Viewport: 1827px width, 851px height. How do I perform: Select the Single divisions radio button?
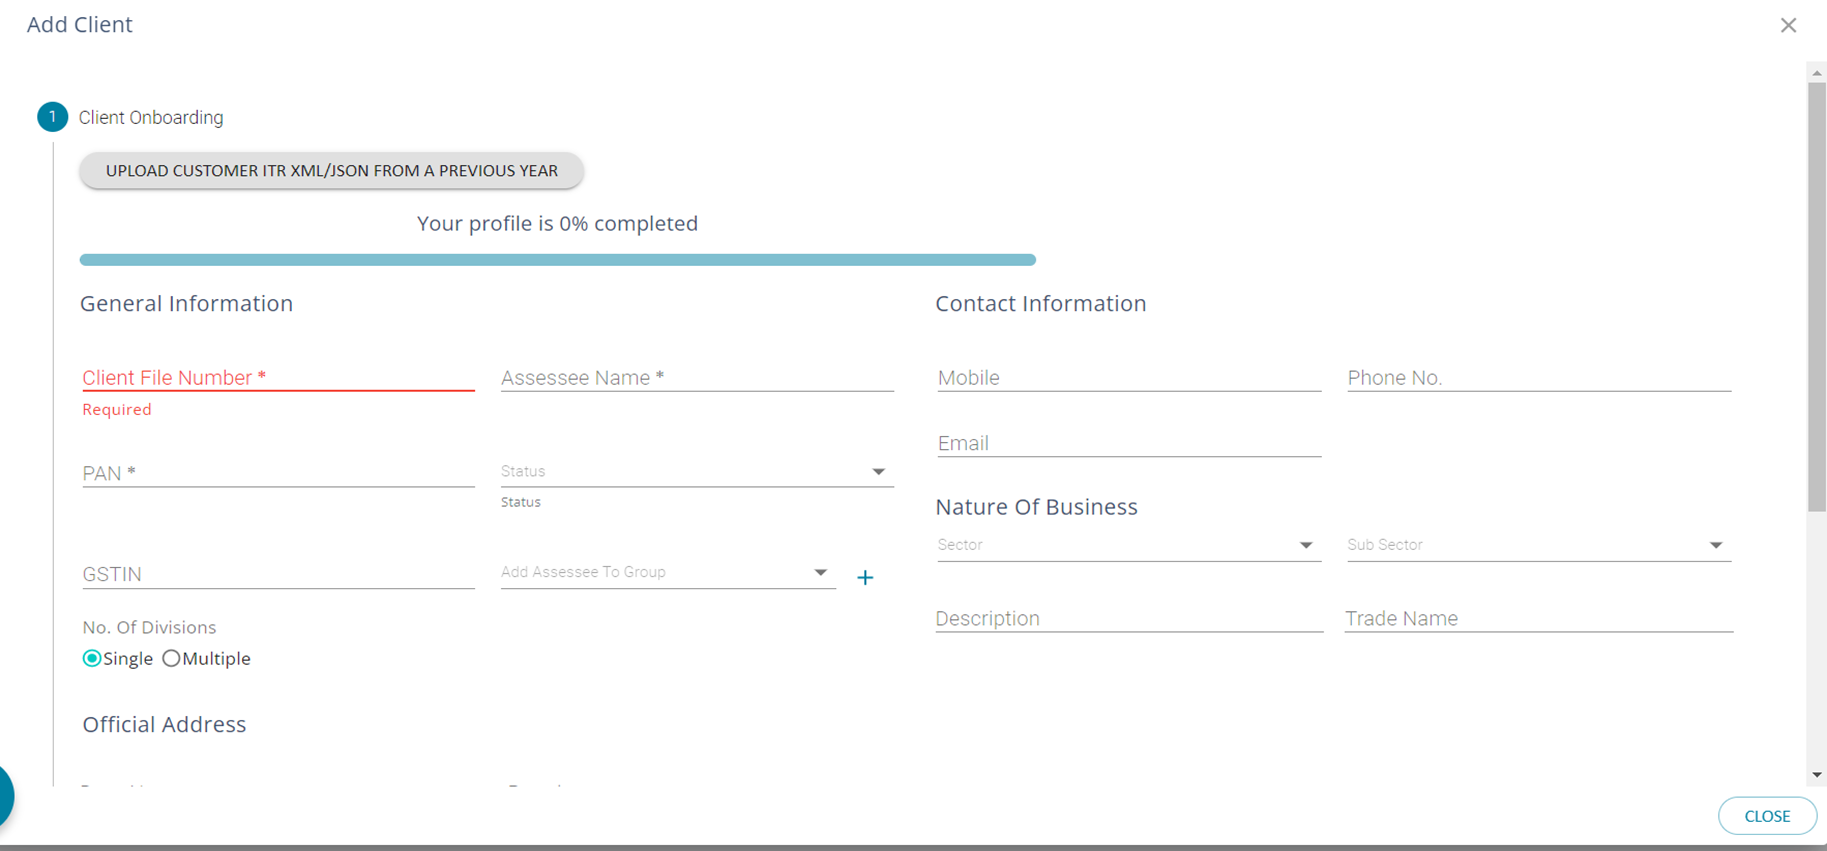92,658
